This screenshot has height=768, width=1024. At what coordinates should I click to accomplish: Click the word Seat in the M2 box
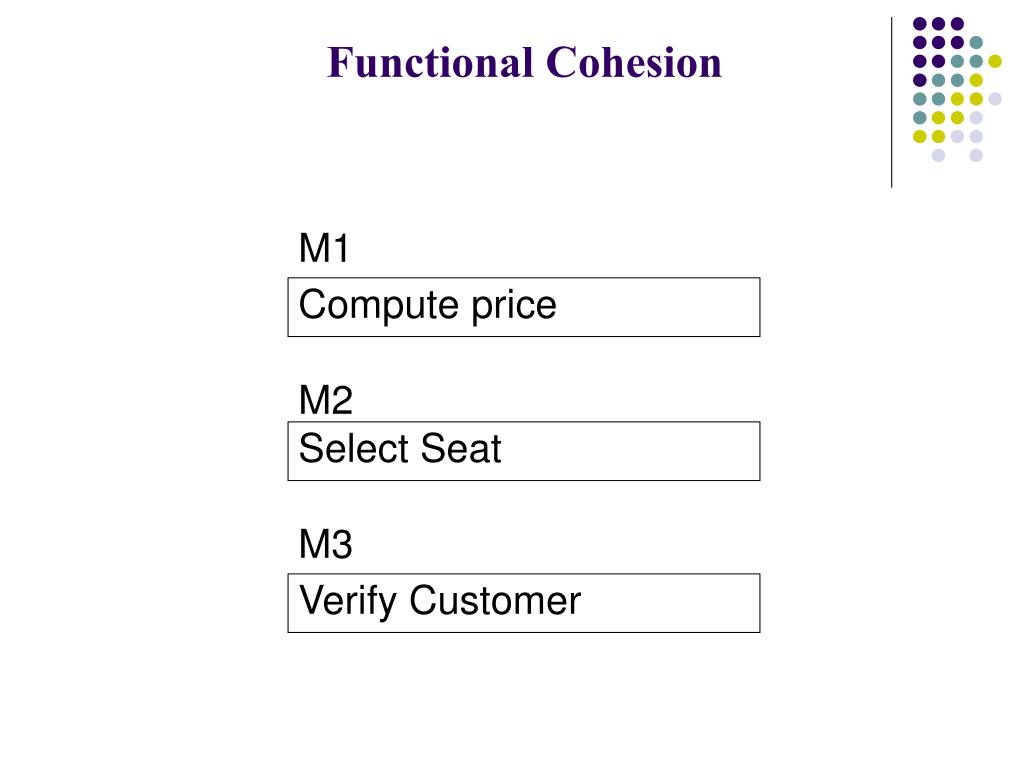[x=461, y=449]
